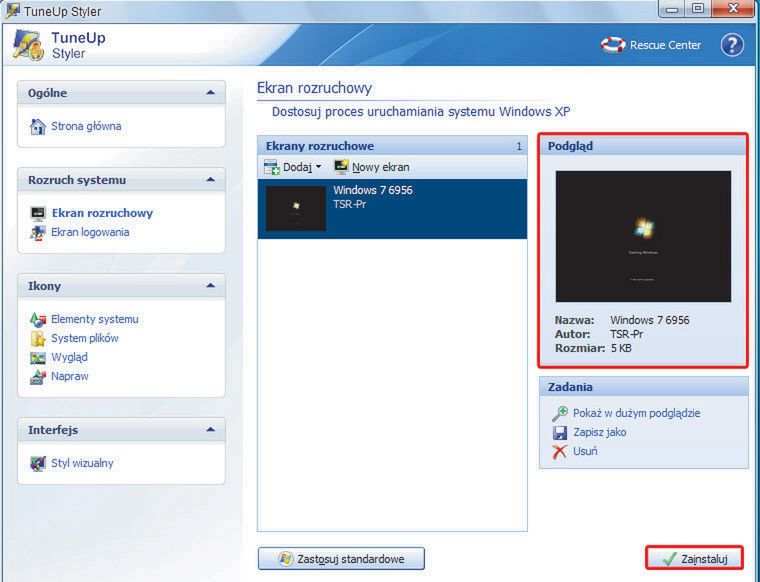This screenshot has width=760, height=582.
Task: Click the Podgląd panel header
Action: pyautogui.click(x=643, y=146)
